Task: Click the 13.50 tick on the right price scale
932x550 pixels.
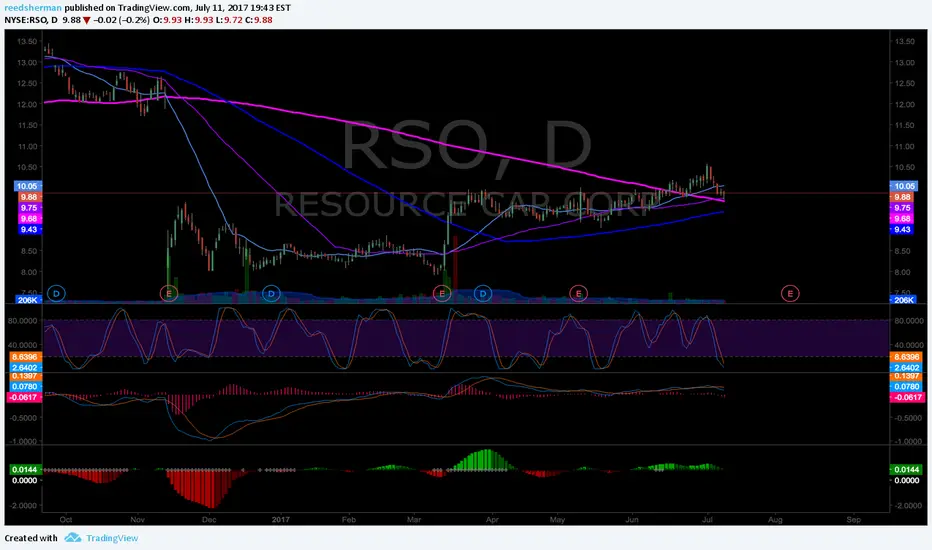Action: pyautogui.click(x=904, y=41)
